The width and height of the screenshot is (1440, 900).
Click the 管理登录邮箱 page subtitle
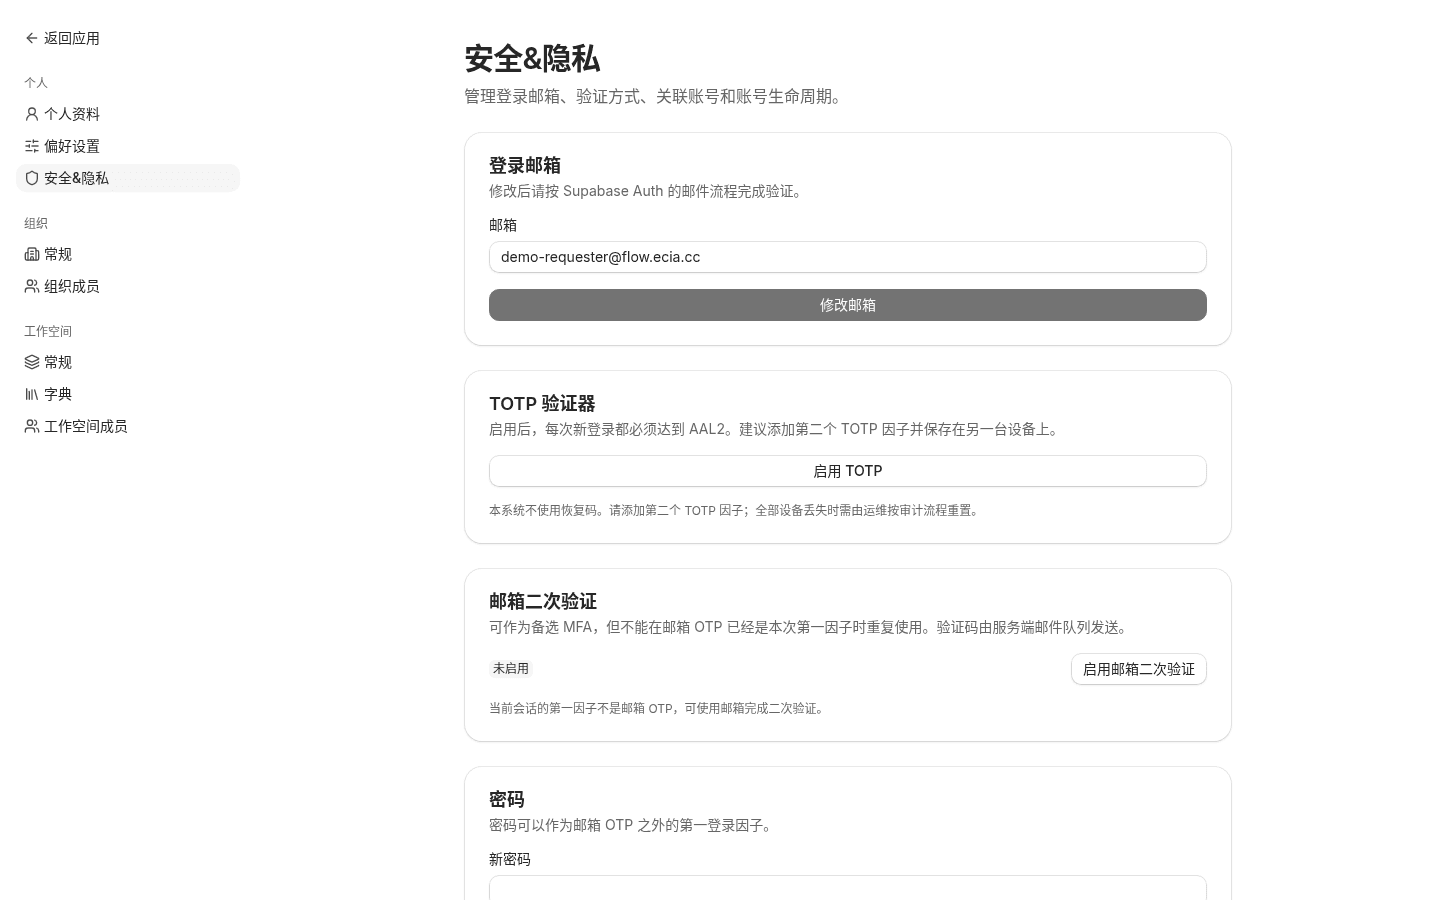656,96
